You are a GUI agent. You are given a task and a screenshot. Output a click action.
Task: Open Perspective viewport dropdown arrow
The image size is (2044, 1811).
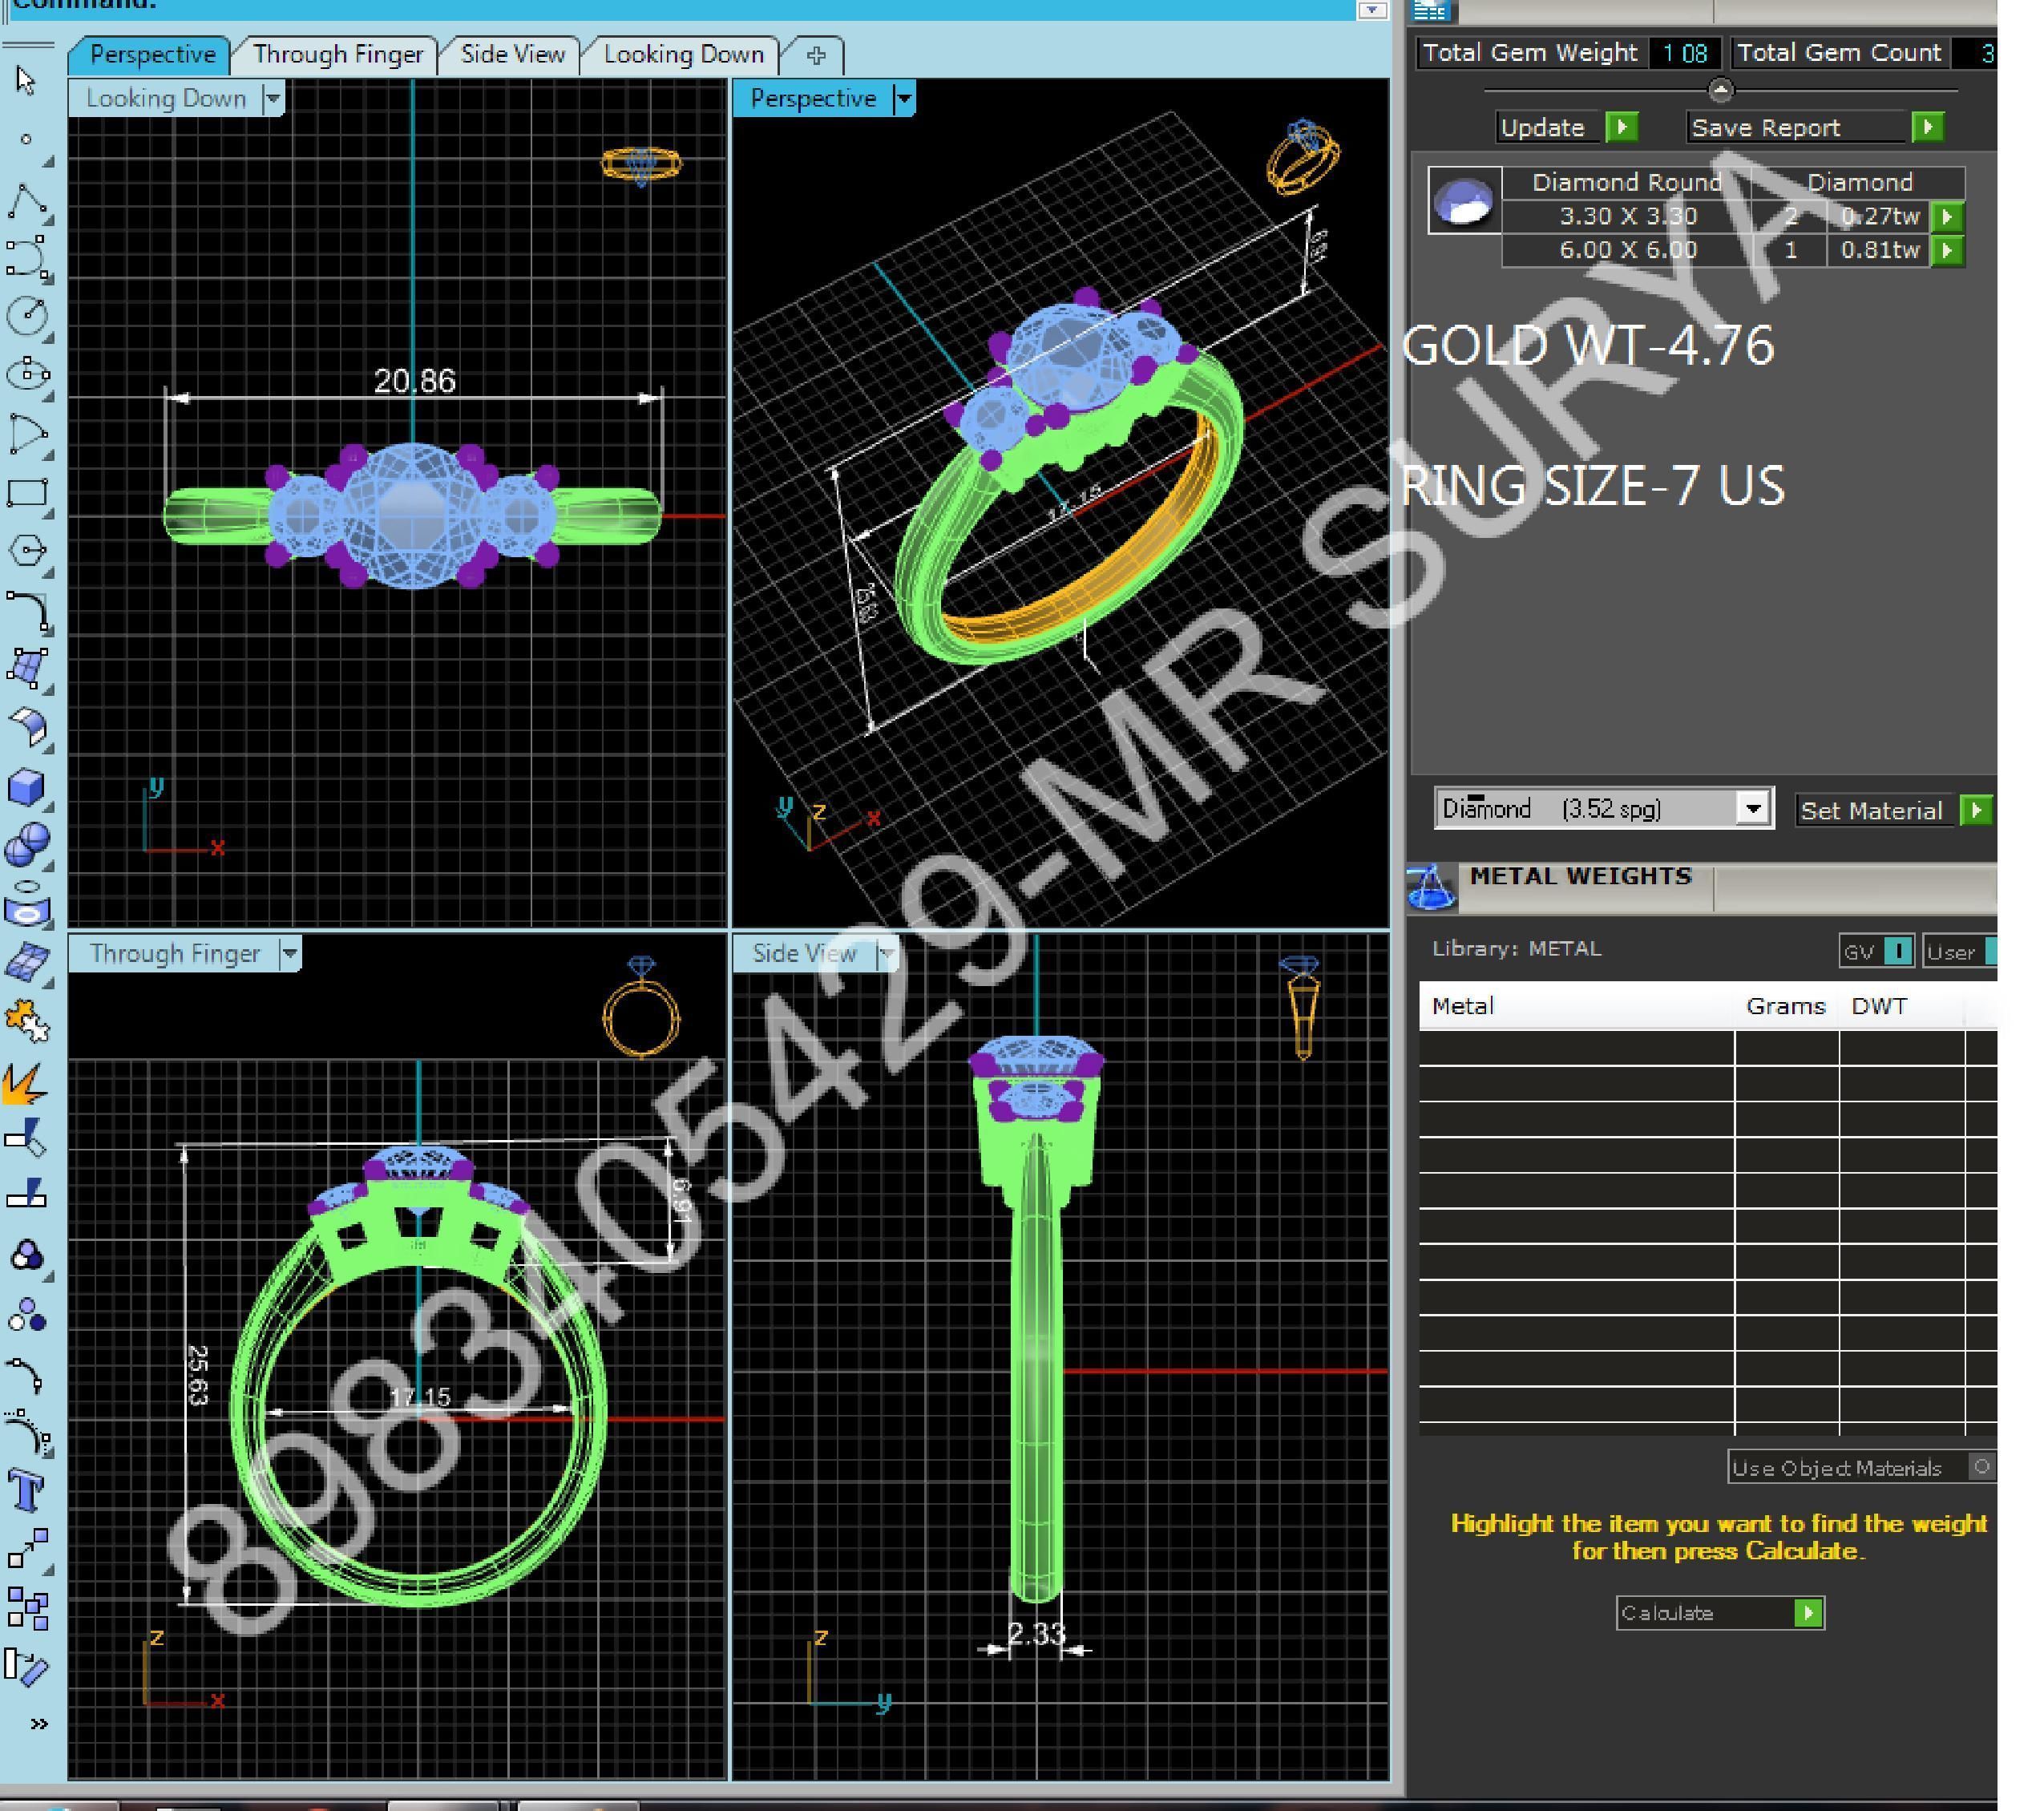pos(904,99)
